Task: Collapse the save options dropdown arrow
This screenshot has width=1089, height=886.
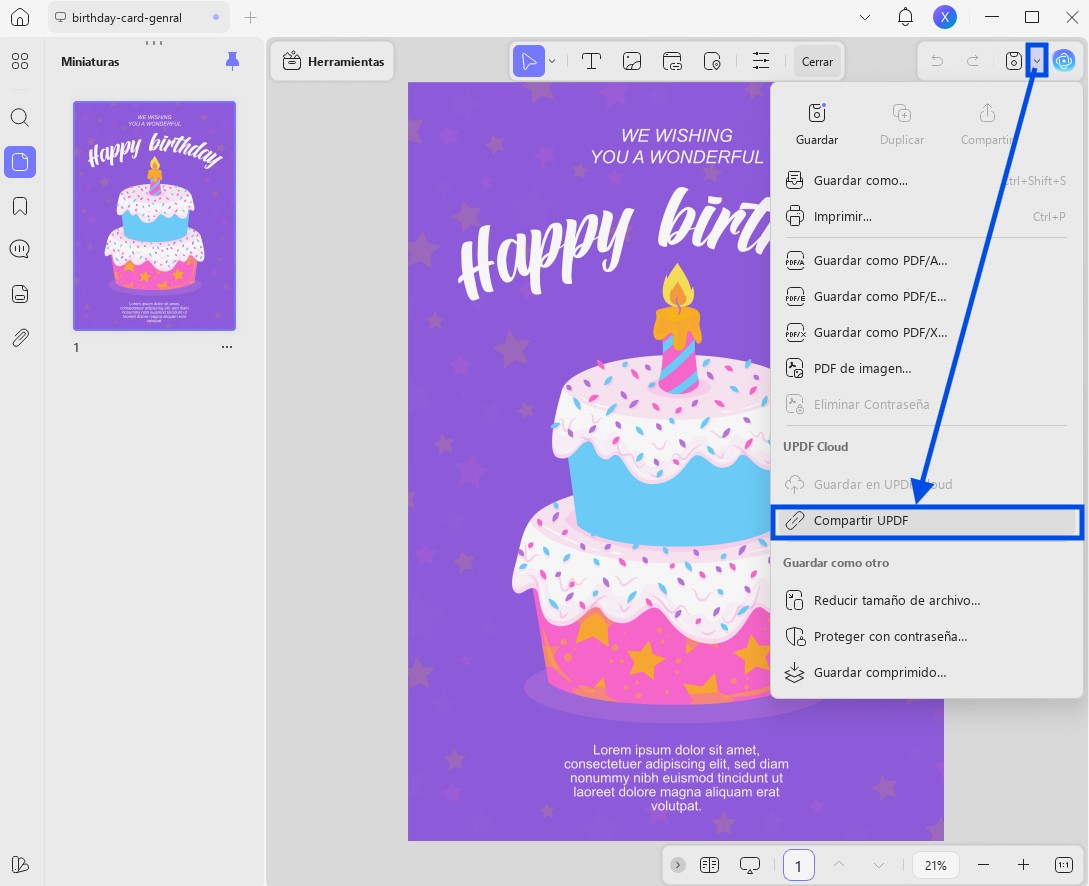Action: point(1036,61)
